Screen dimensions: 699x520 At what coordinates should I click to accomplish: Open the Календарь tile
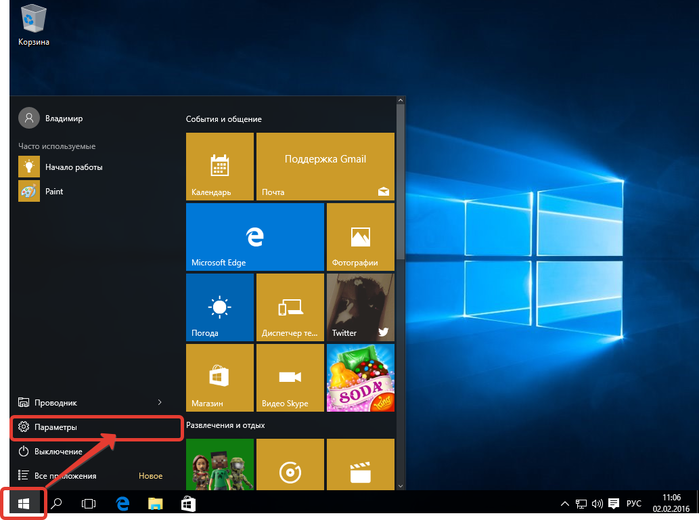pyautogui.click(x=220, y=166)
